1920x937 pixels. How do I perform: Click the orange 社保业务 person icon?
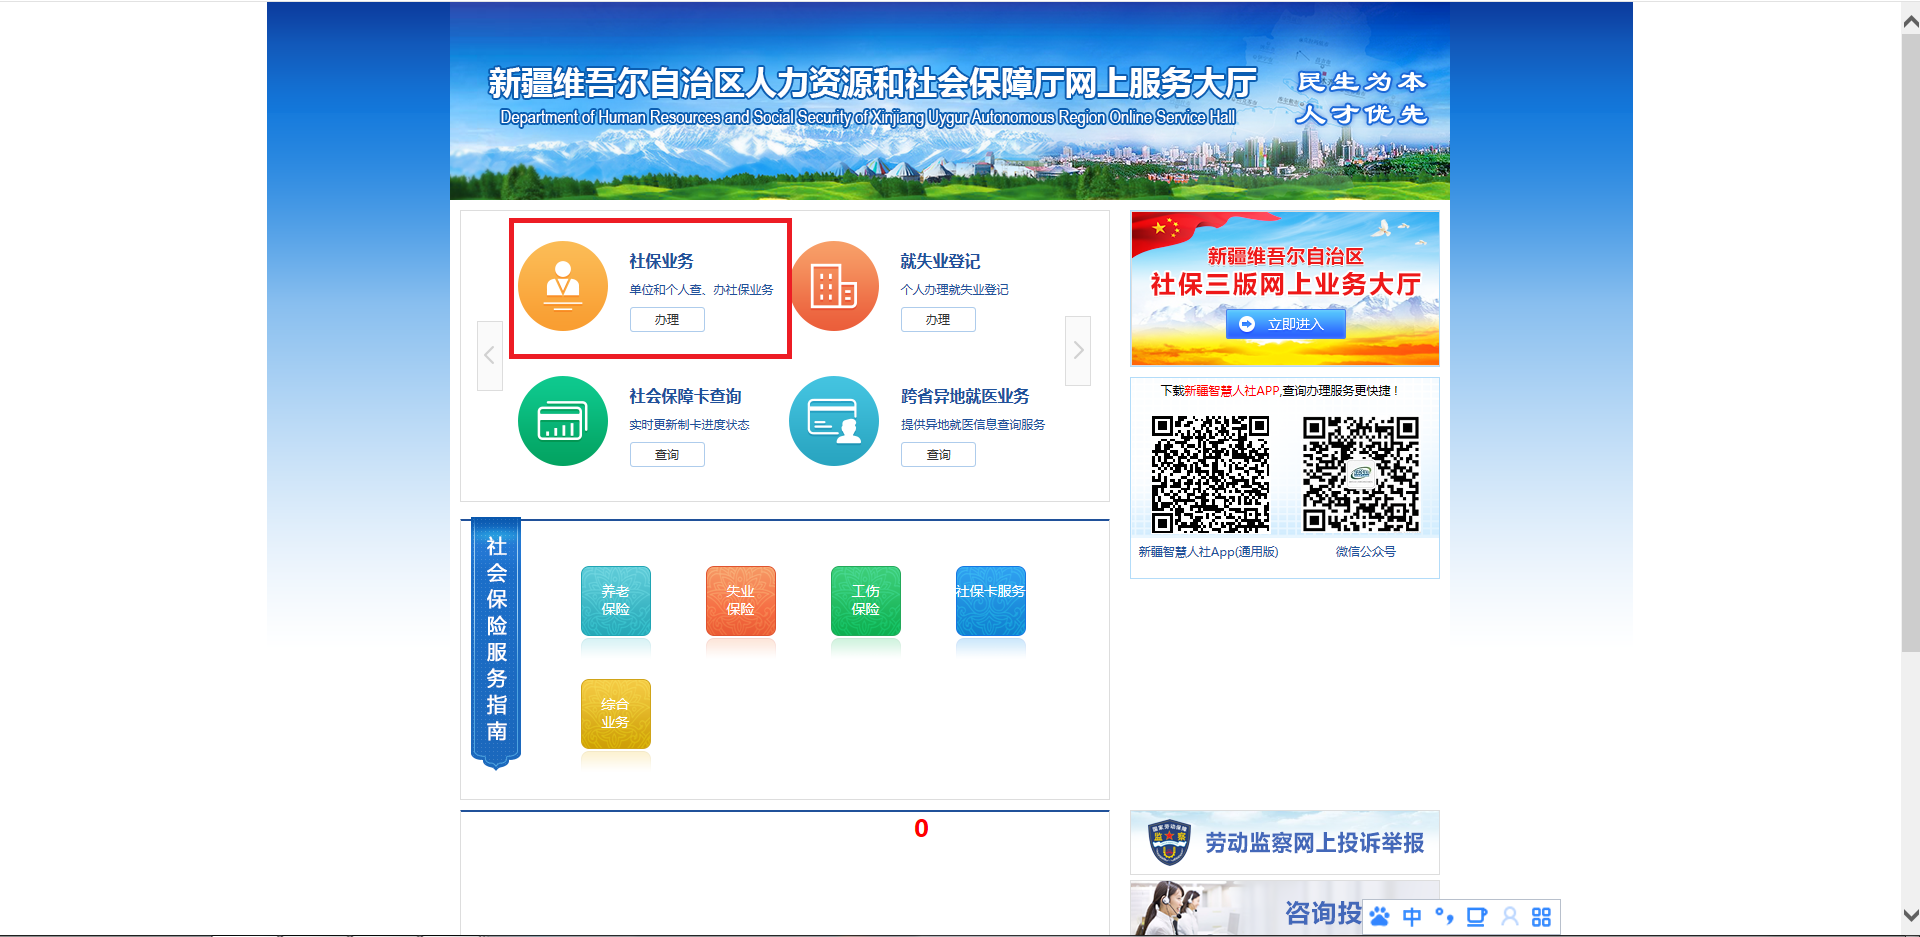click(563, 286)
